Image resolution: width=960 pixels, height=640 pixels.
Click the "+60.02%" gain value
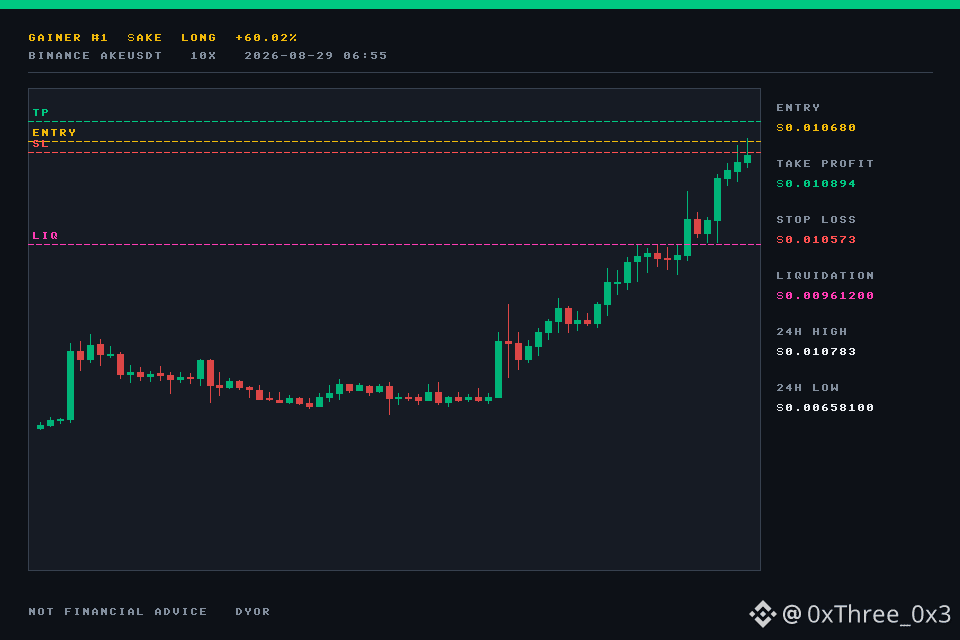coord(266,37)
